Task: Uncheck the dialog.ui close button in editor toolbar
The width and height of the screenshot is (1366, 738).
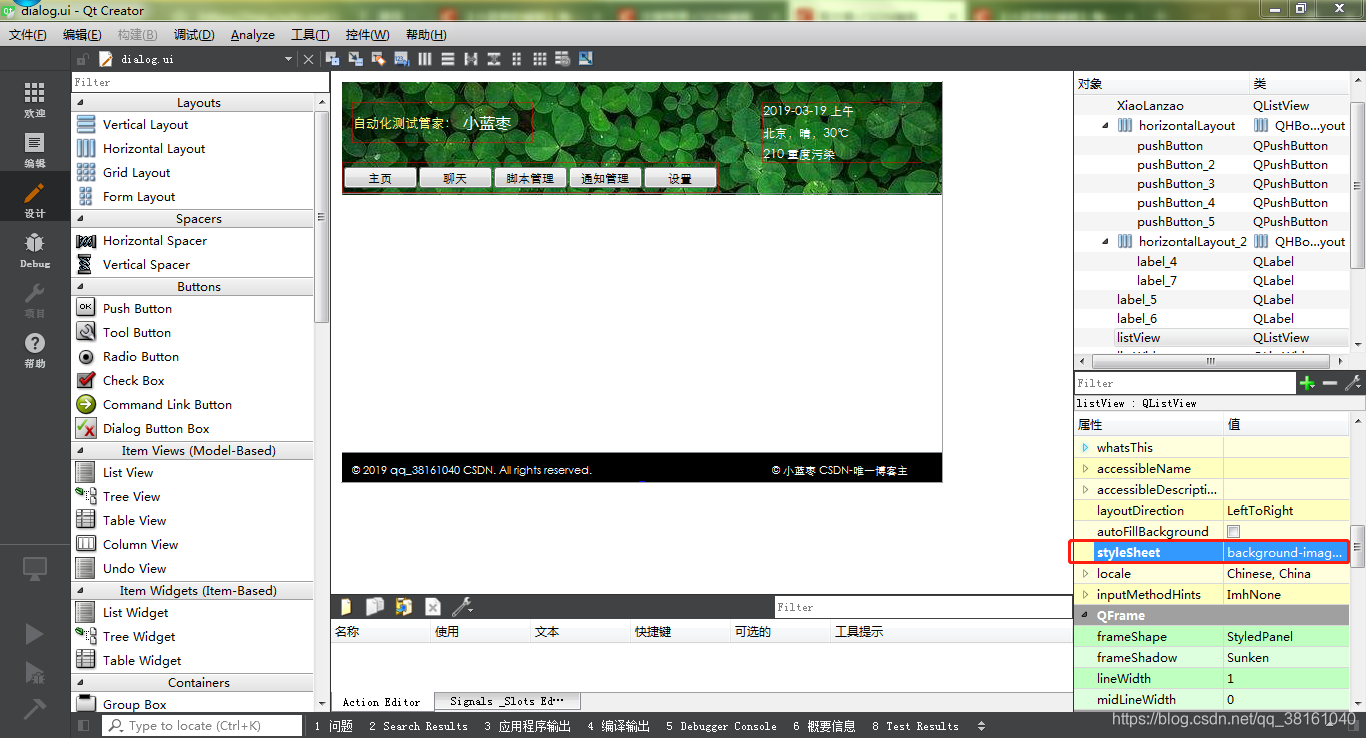Action: point(308,59)
